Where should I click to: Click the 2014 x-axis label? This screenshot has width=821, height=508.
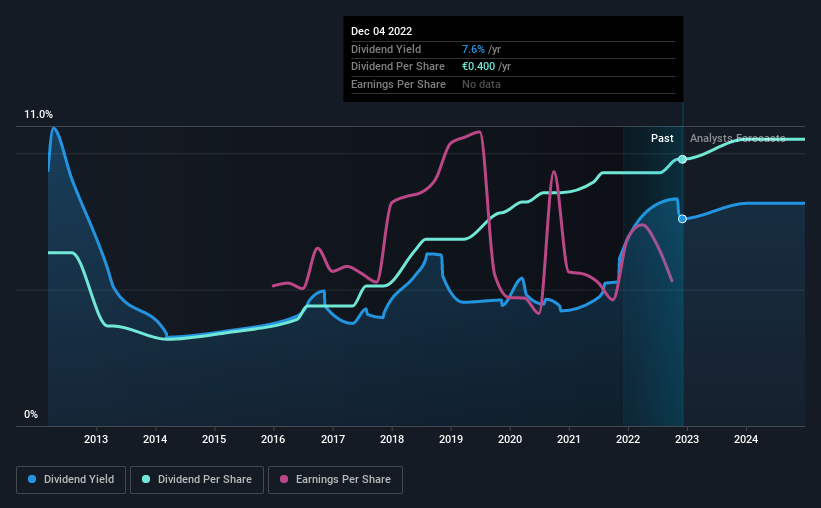155,439
